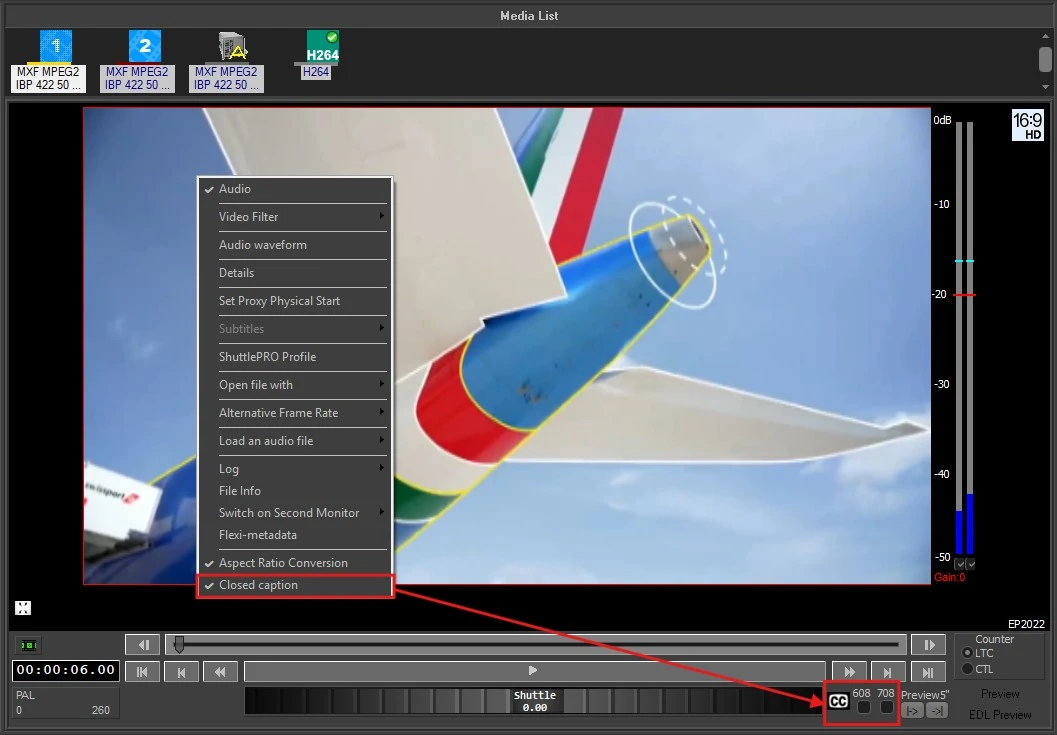Select the H264 media item icon
The image size is (1057, 735).
coord(322,47)
